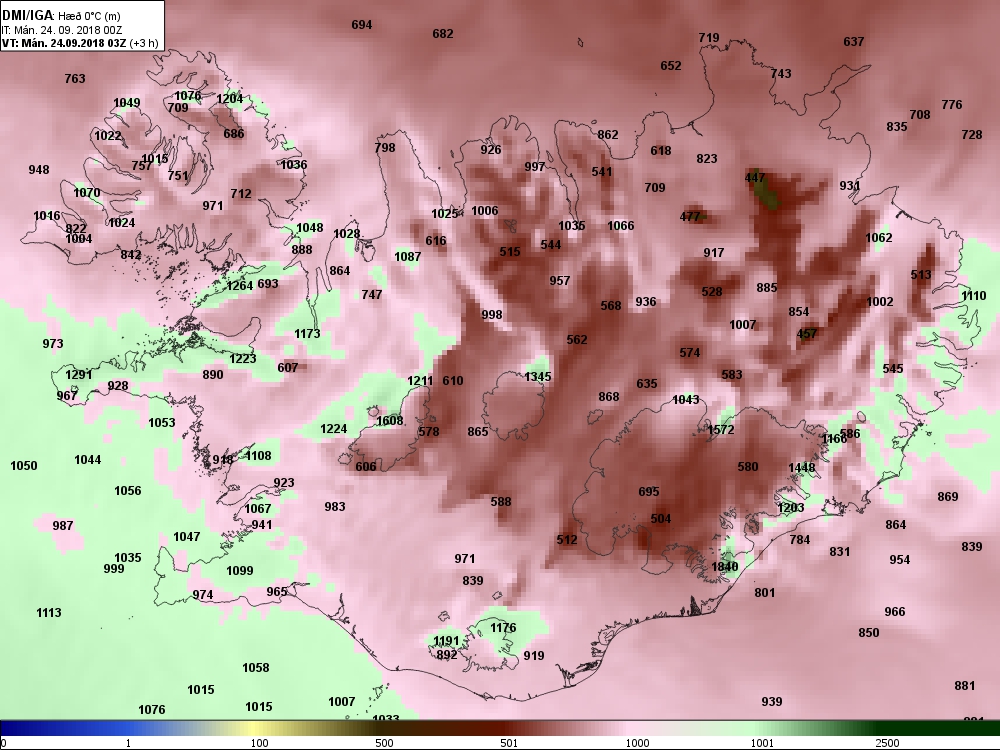
Task: Click the map value 983
Action: 335,506
